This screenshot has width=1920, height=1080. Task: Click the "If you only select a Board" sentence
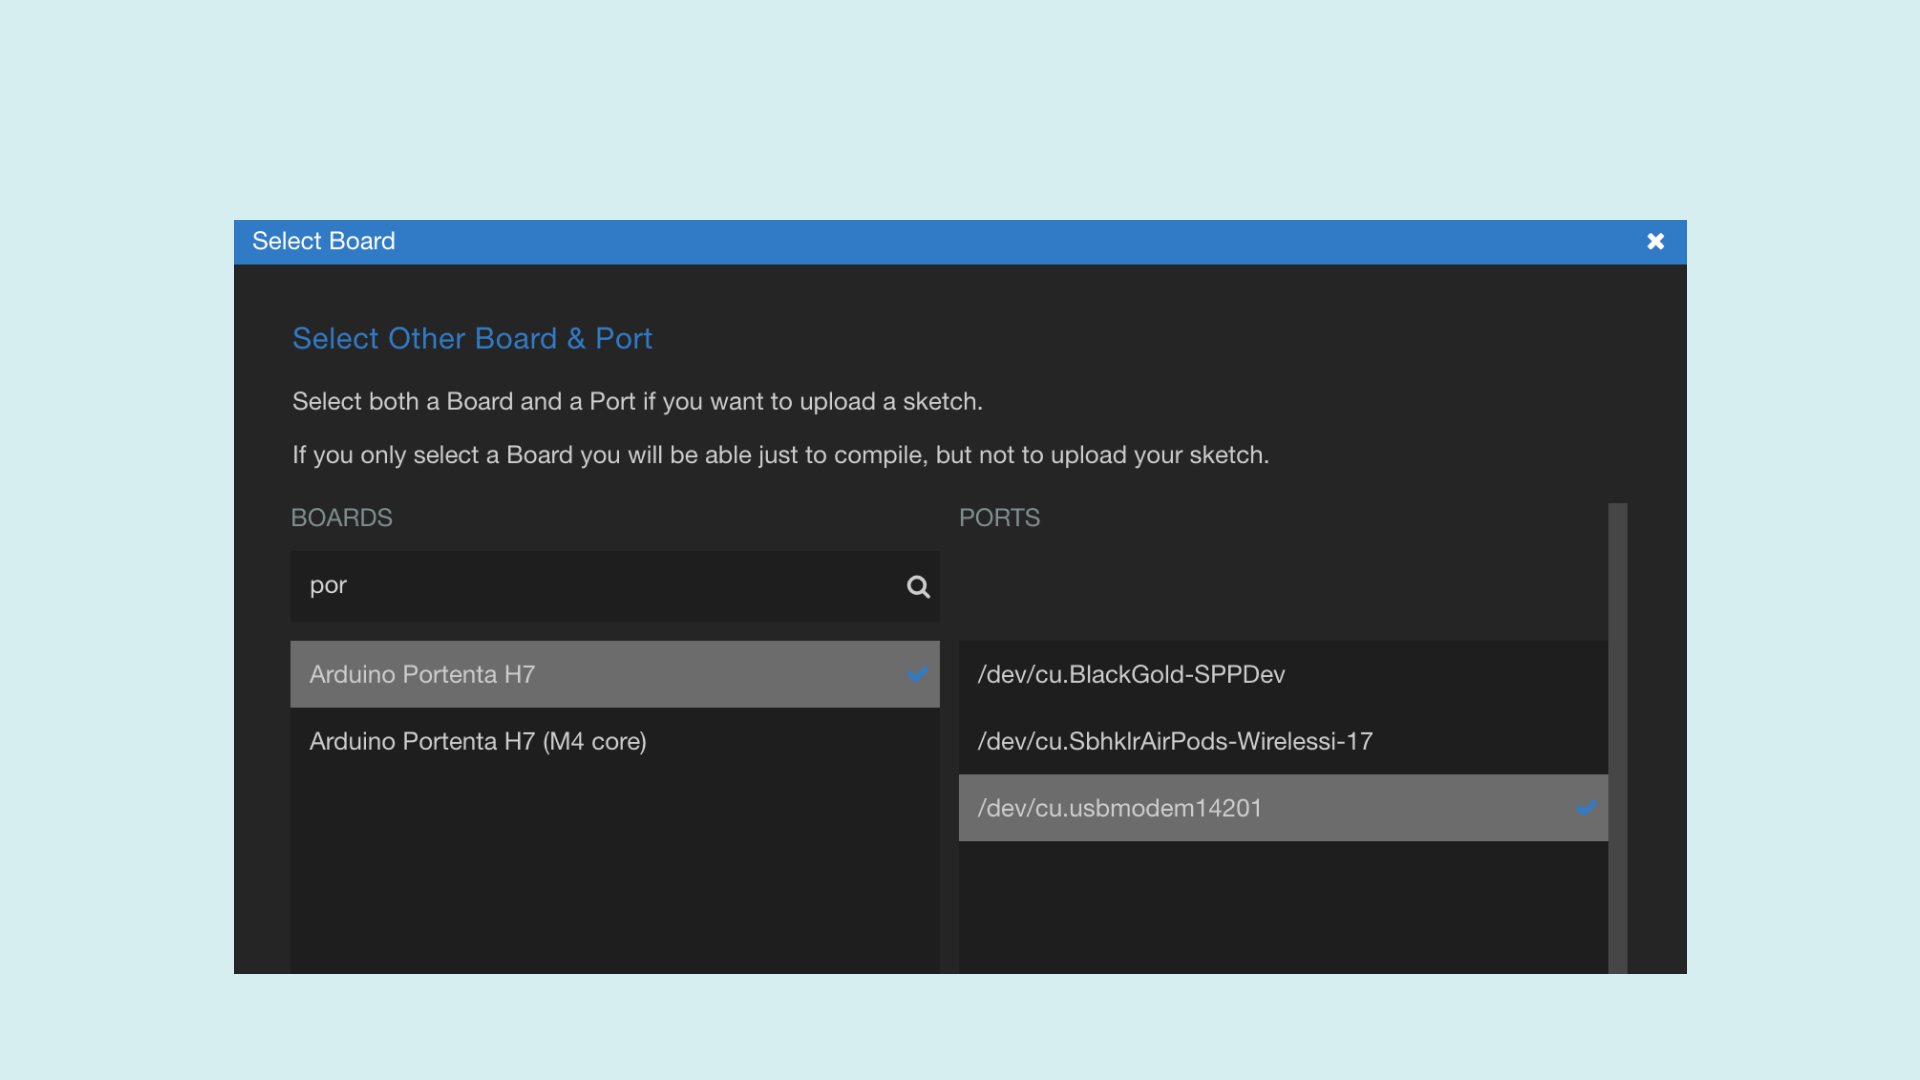(780, 455)
